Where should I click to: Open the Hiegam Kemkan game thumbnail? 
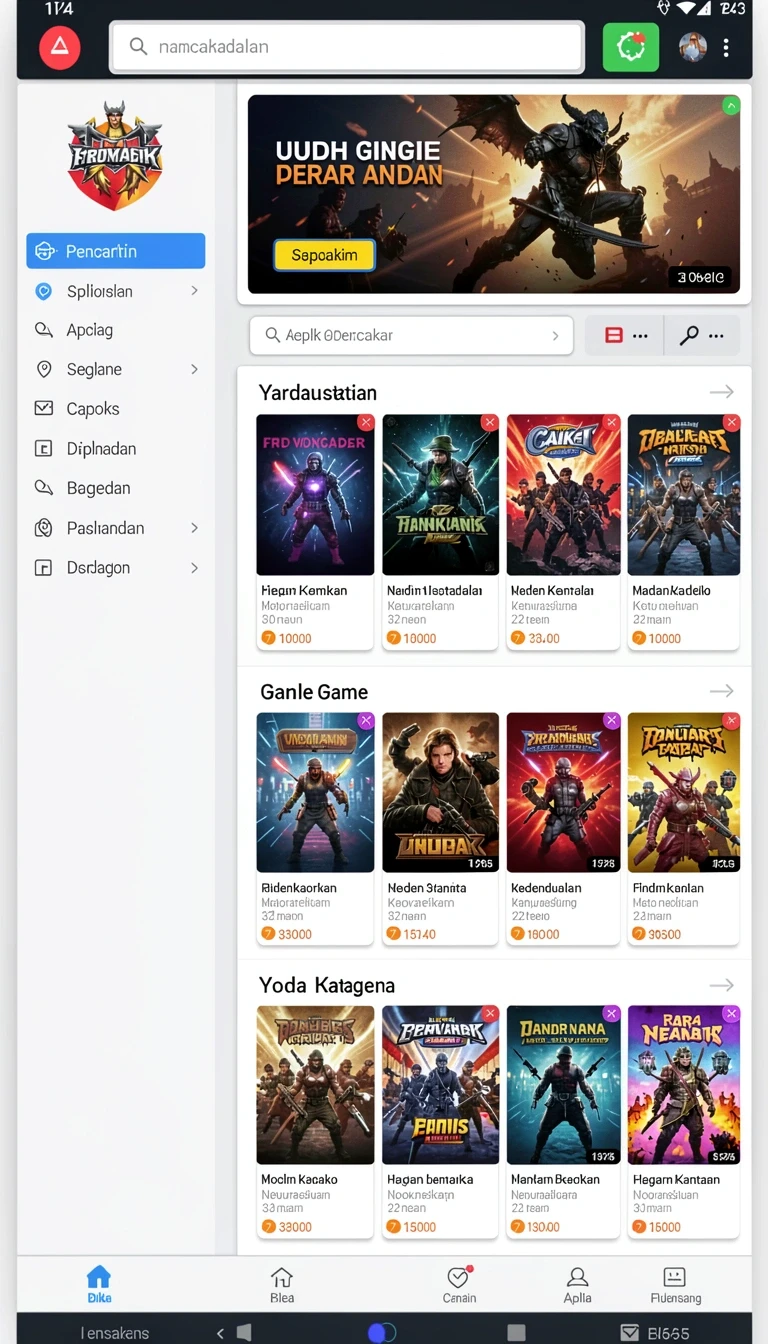315,495
